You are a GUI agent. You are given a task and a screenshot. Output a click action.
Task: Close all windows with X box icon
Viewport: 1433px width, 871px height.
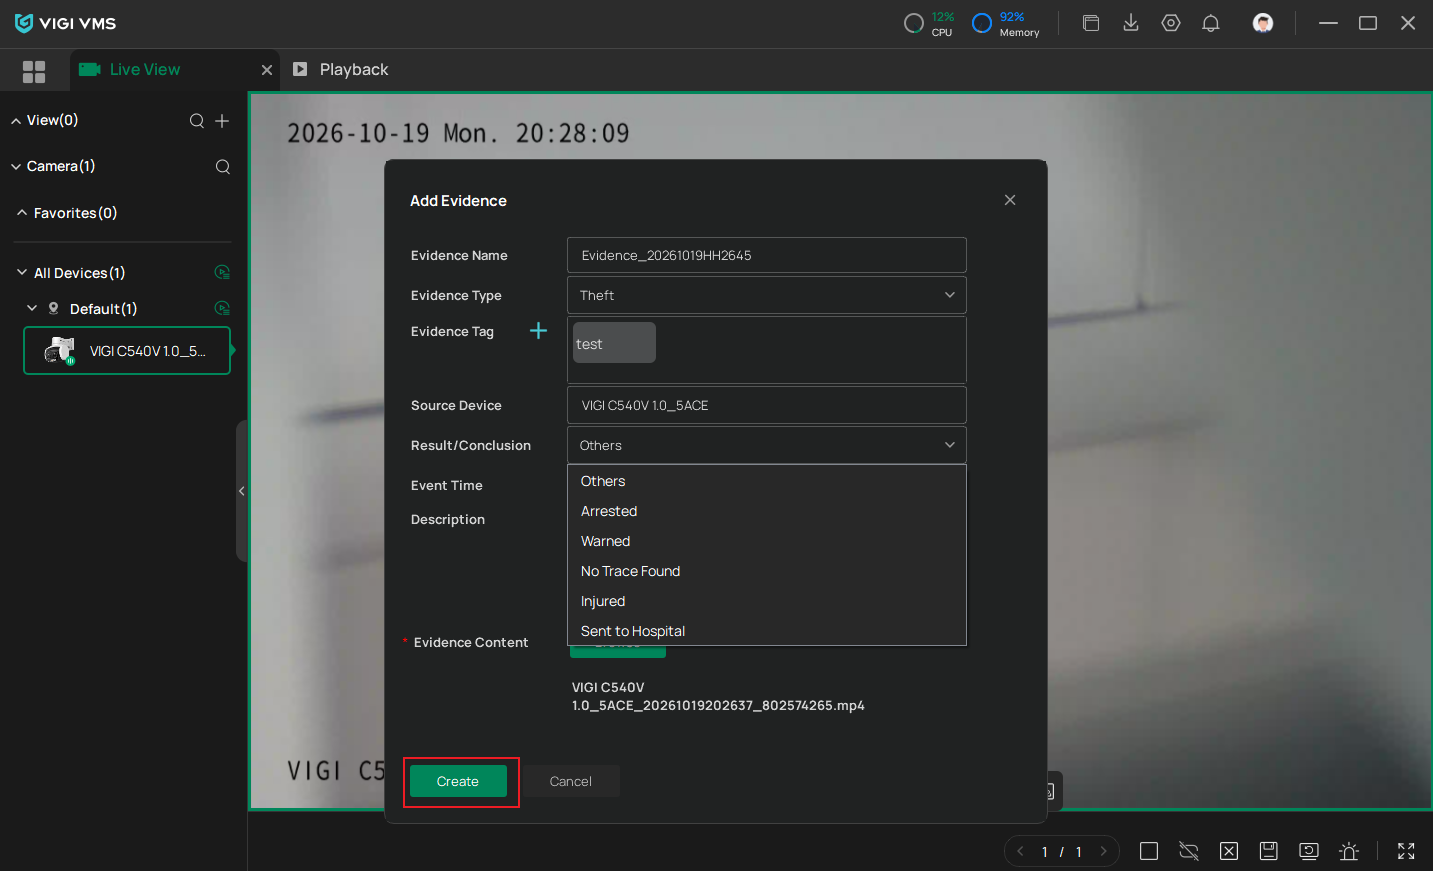(x=1229, y=851)
